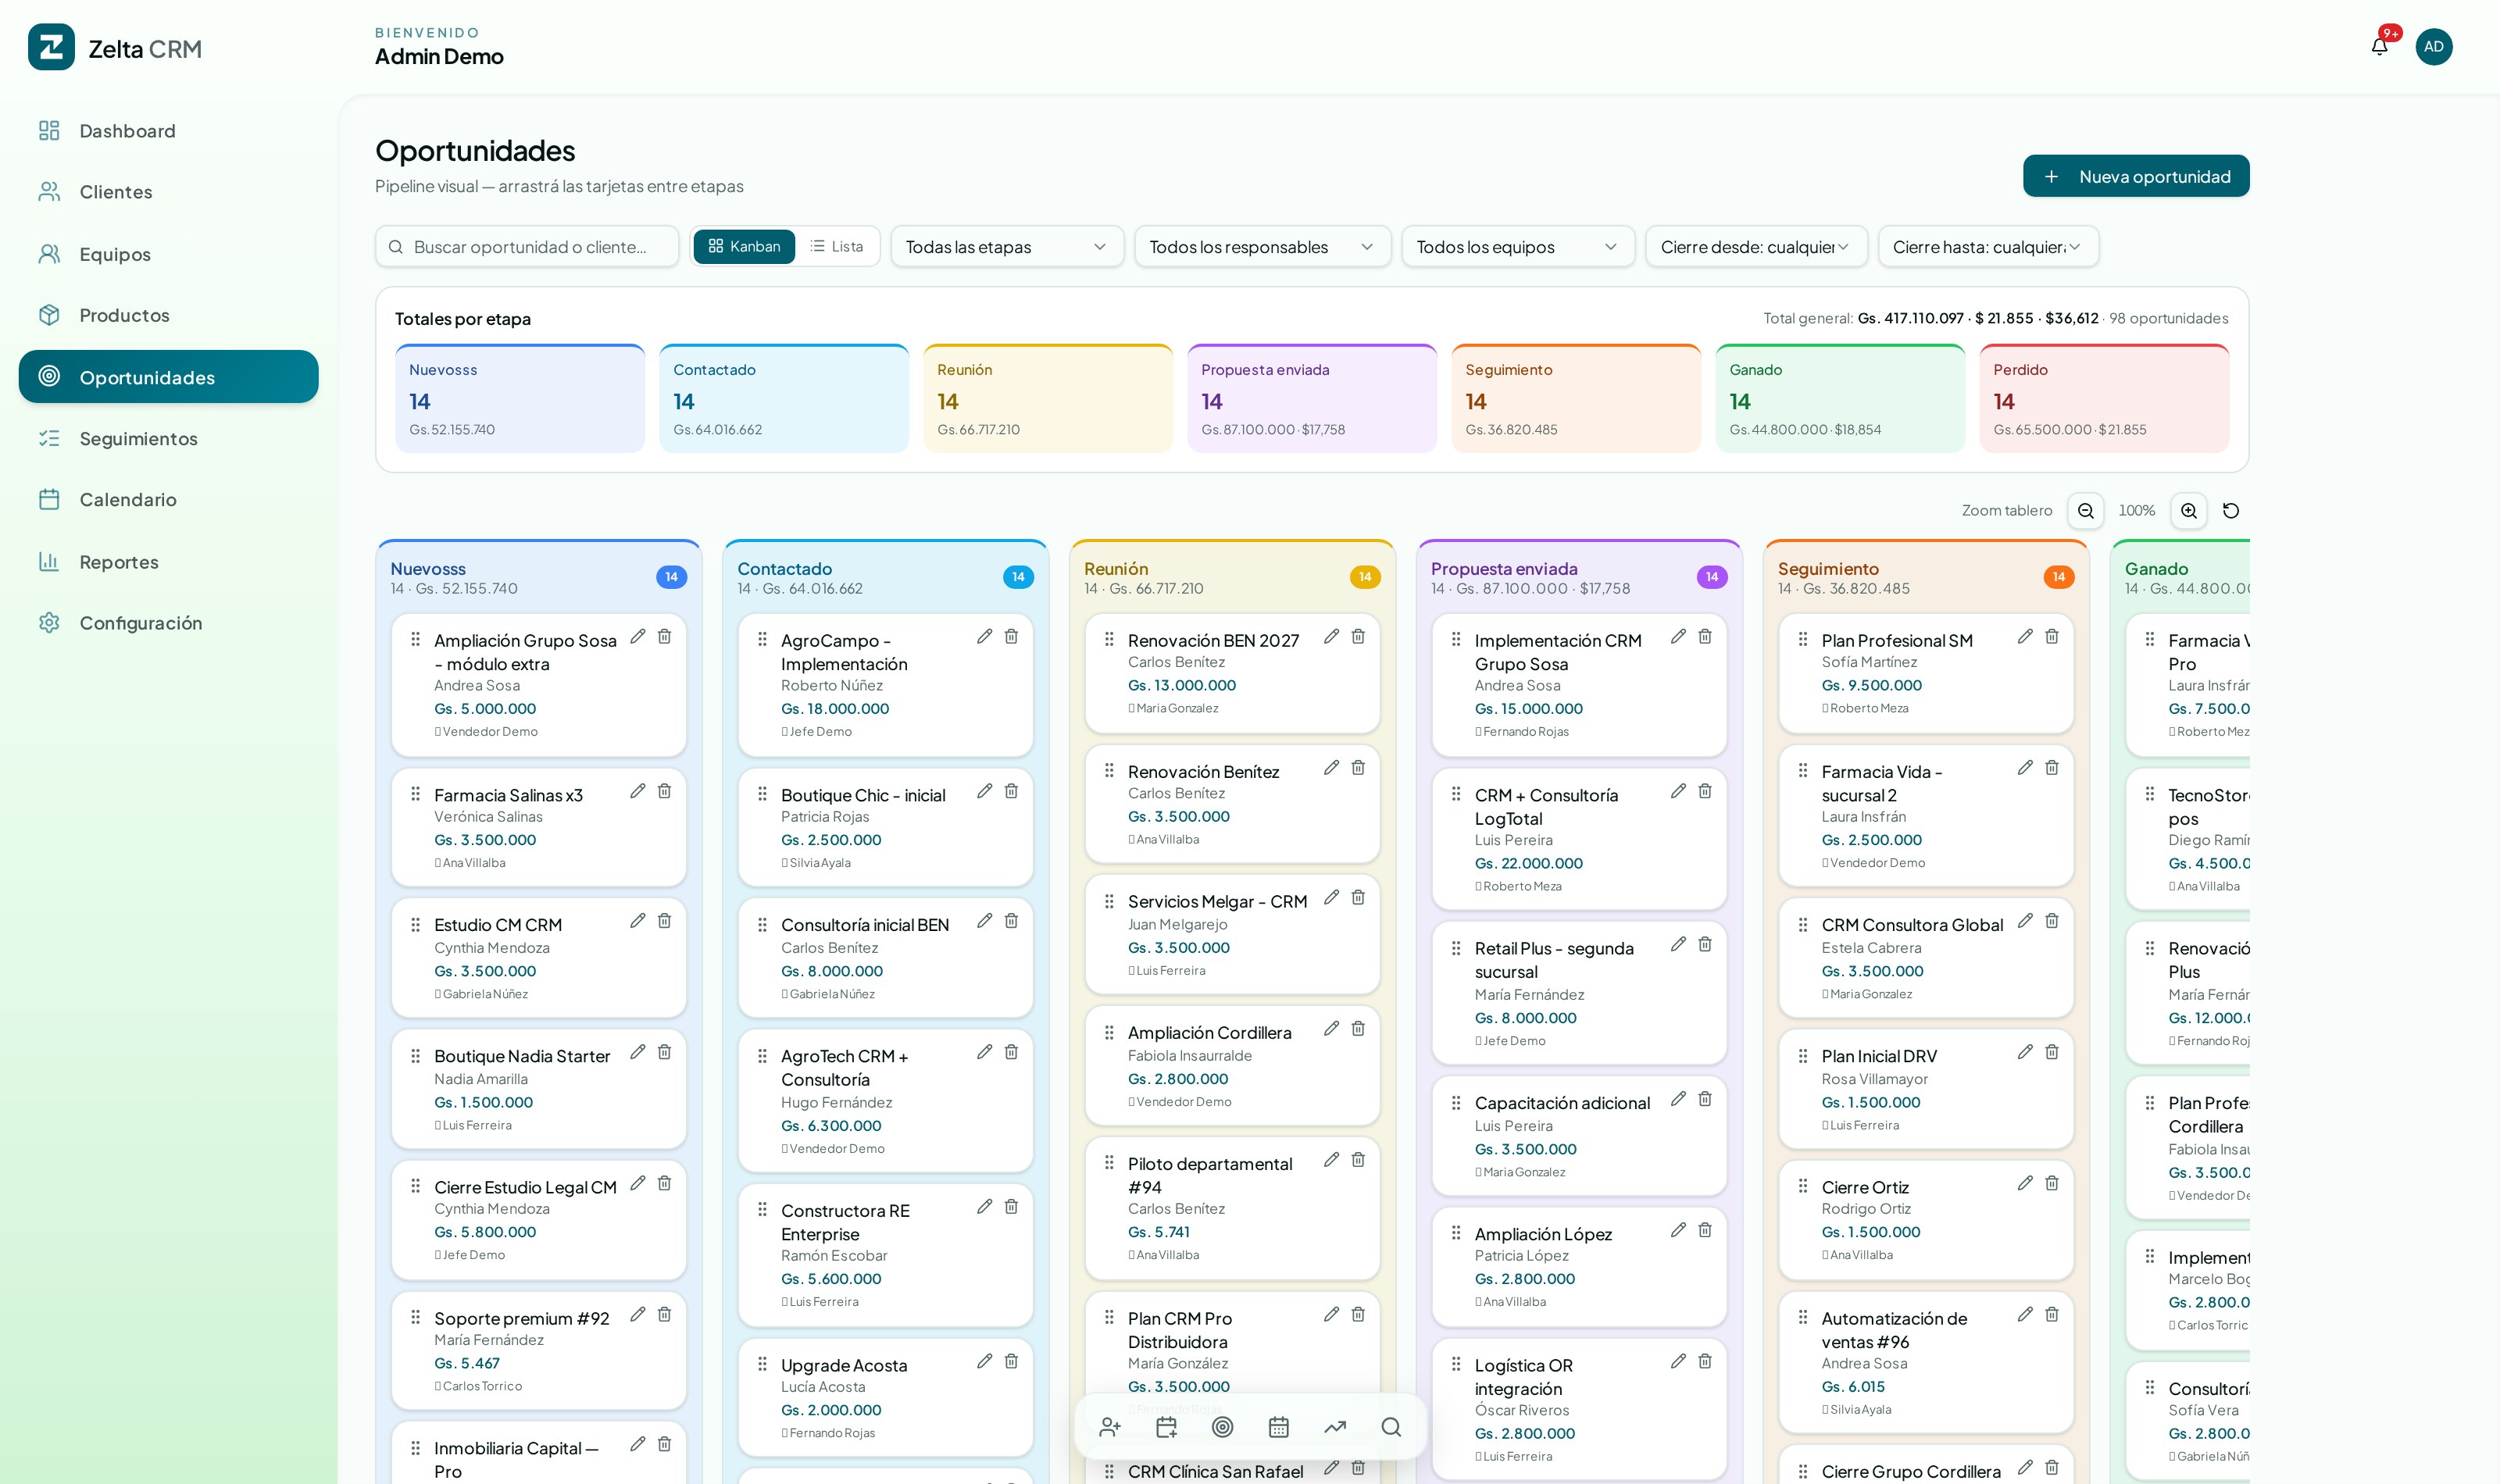This screenshot has width=2500, height=1484.
Task: Click the 98 oportunidades total text
Action: coord(2168,318)
